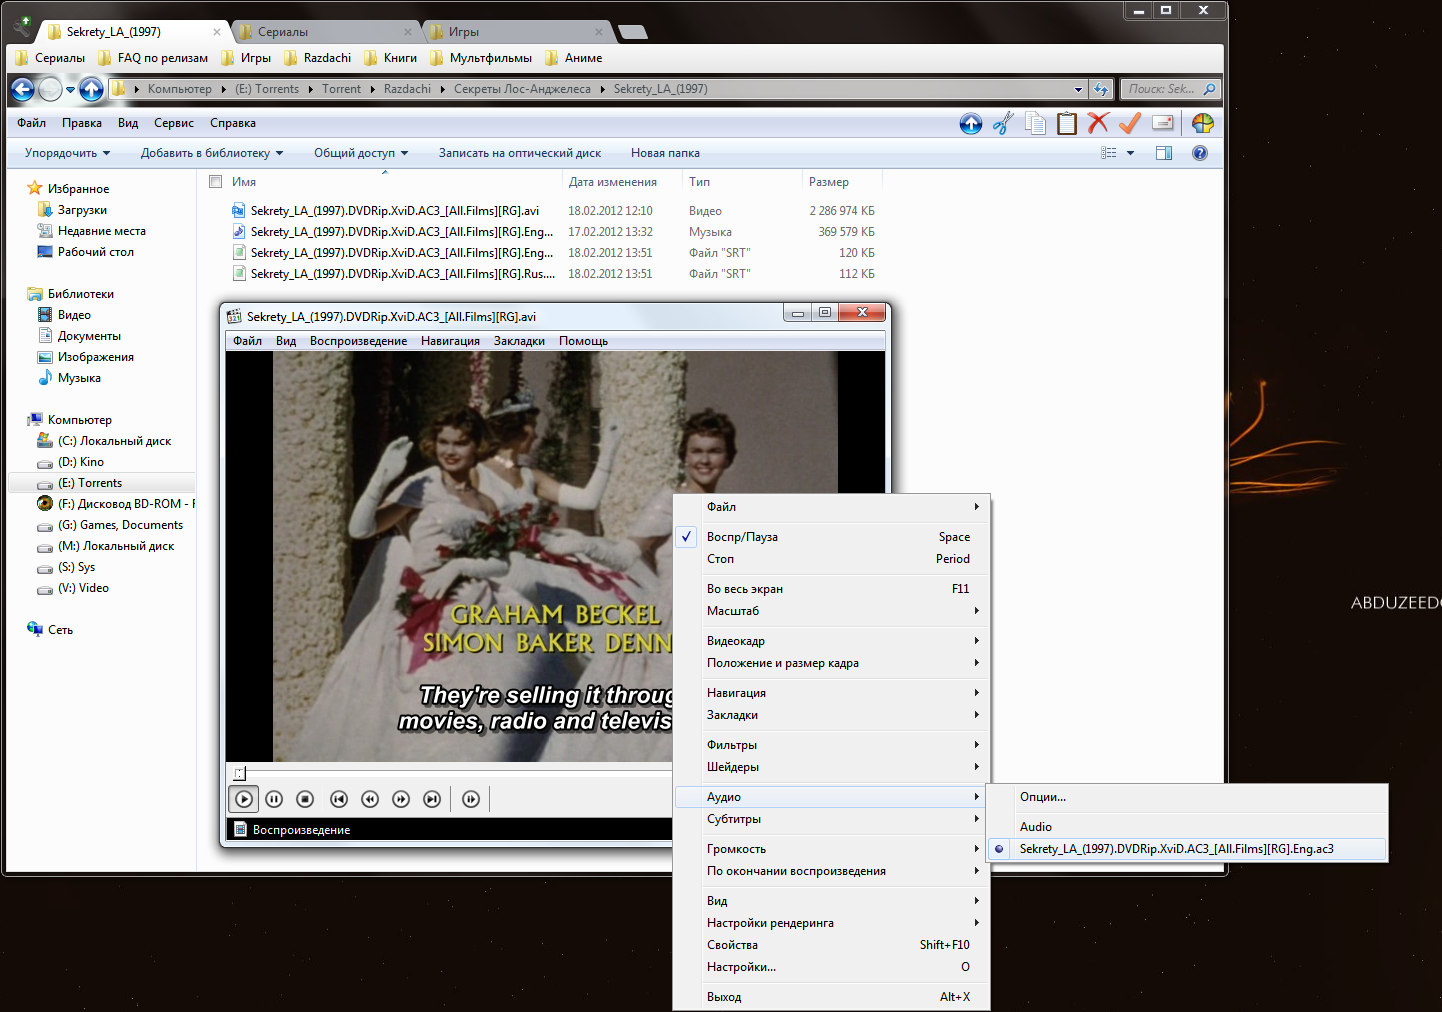Click the red X Delete icon
The width and height of the screenshot is (1442, 1012).
point(1098,123)
